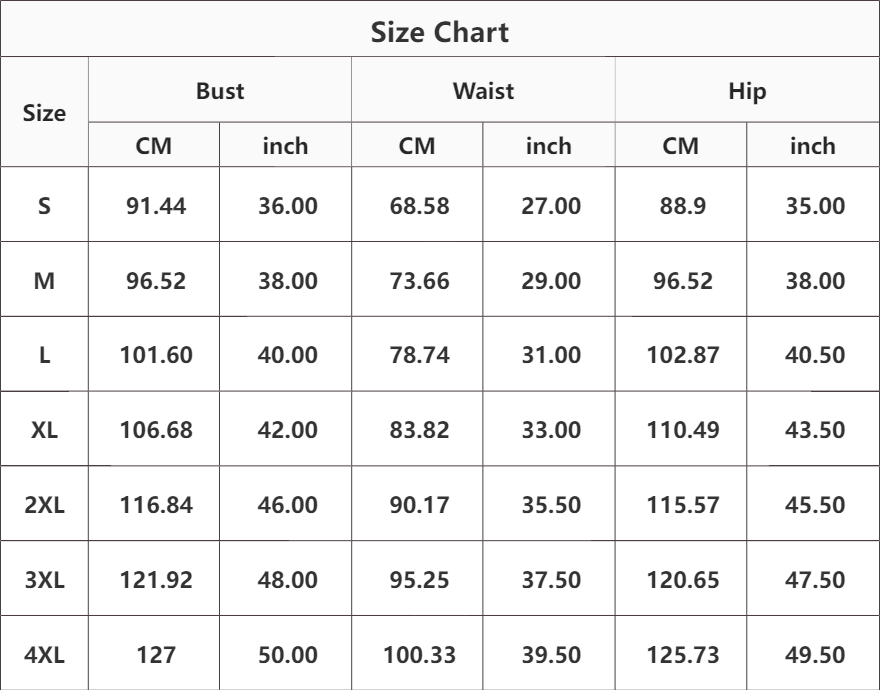Select hip inch value 49.50
The height and width of the screenshot is (690, 880).
[x=812, y=656]
